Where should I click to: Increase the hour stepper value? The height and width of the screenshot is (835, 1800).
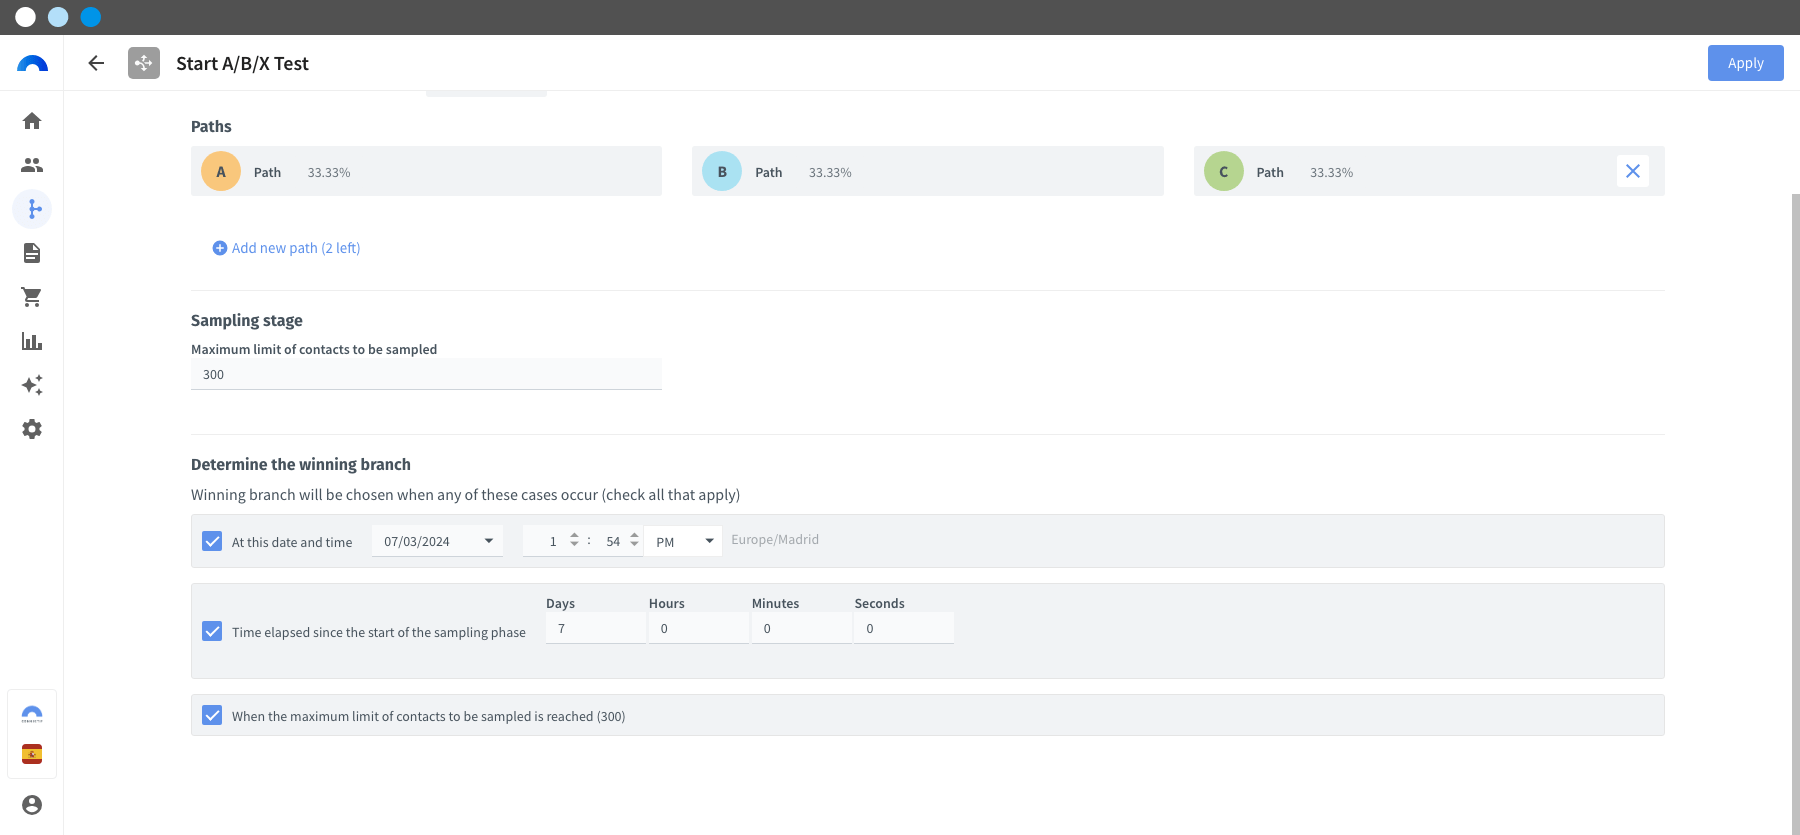click(574, 535)
